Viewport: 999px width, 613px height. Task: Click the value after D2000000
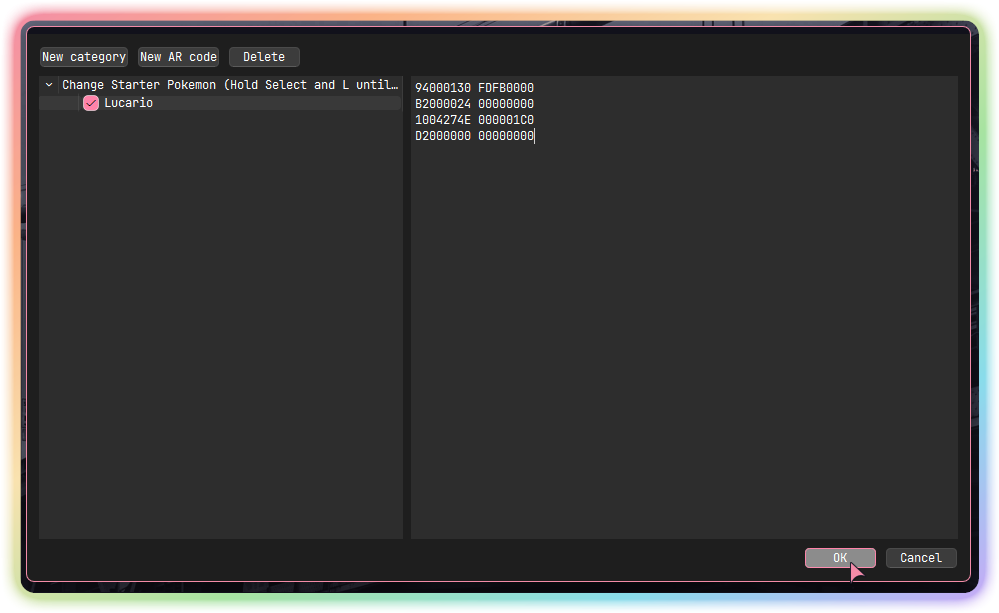(x=506, y=136)
